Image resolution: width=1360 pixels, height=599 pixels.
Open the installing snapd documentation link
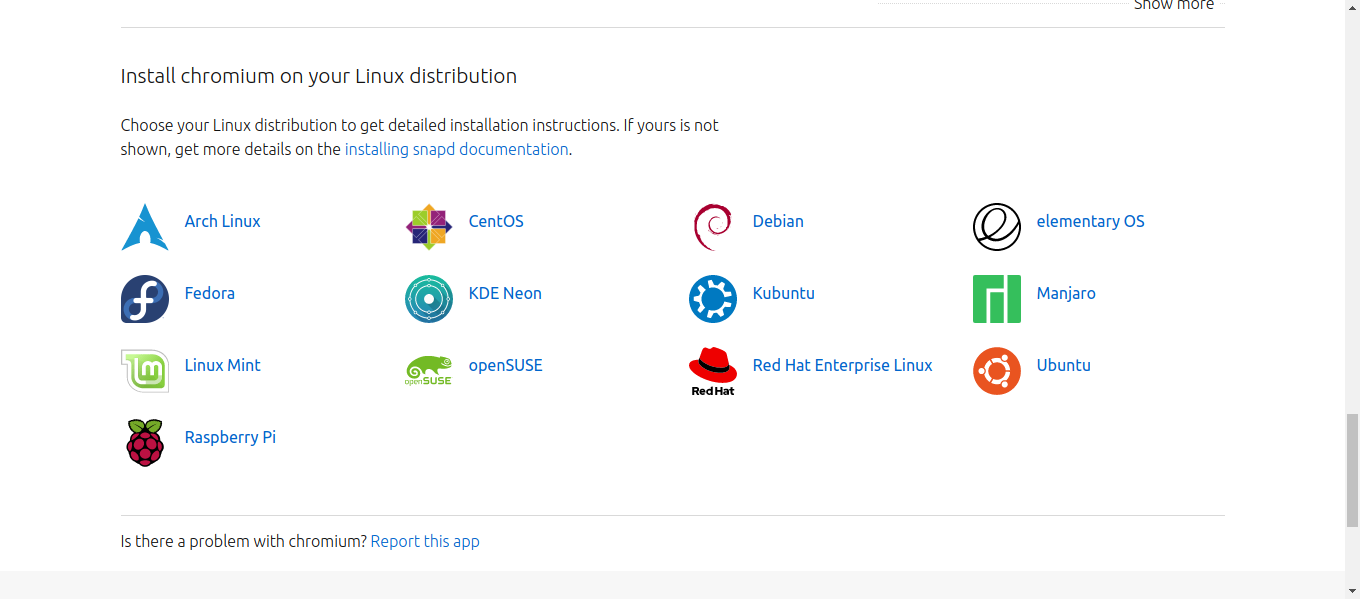coord(456,148)
